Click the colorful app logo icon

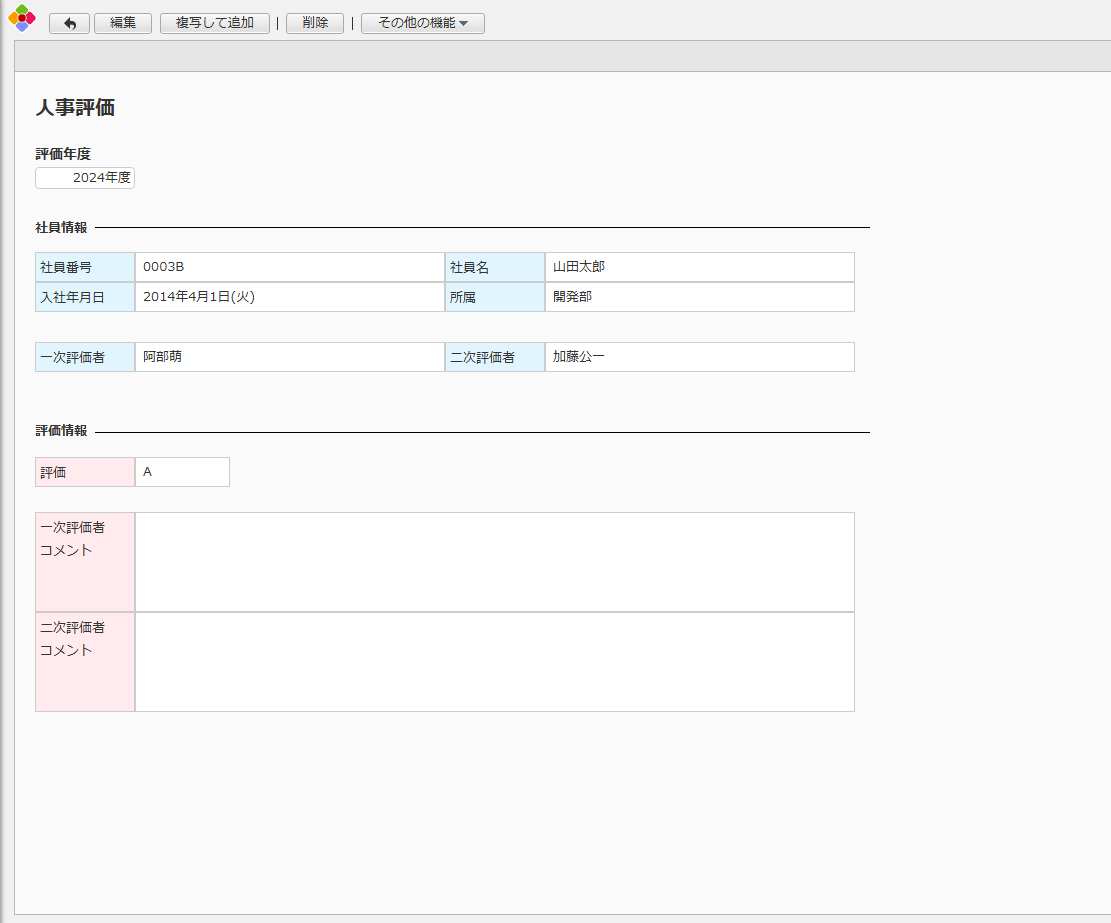pyautogui.click(x=21, y=18)
